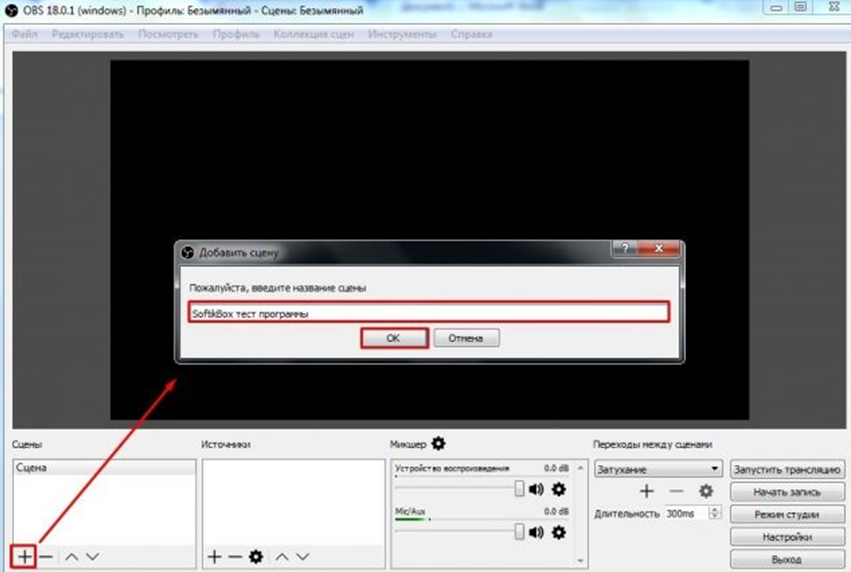
Task: Click Запустить трансляцию button
Action: 787,469
